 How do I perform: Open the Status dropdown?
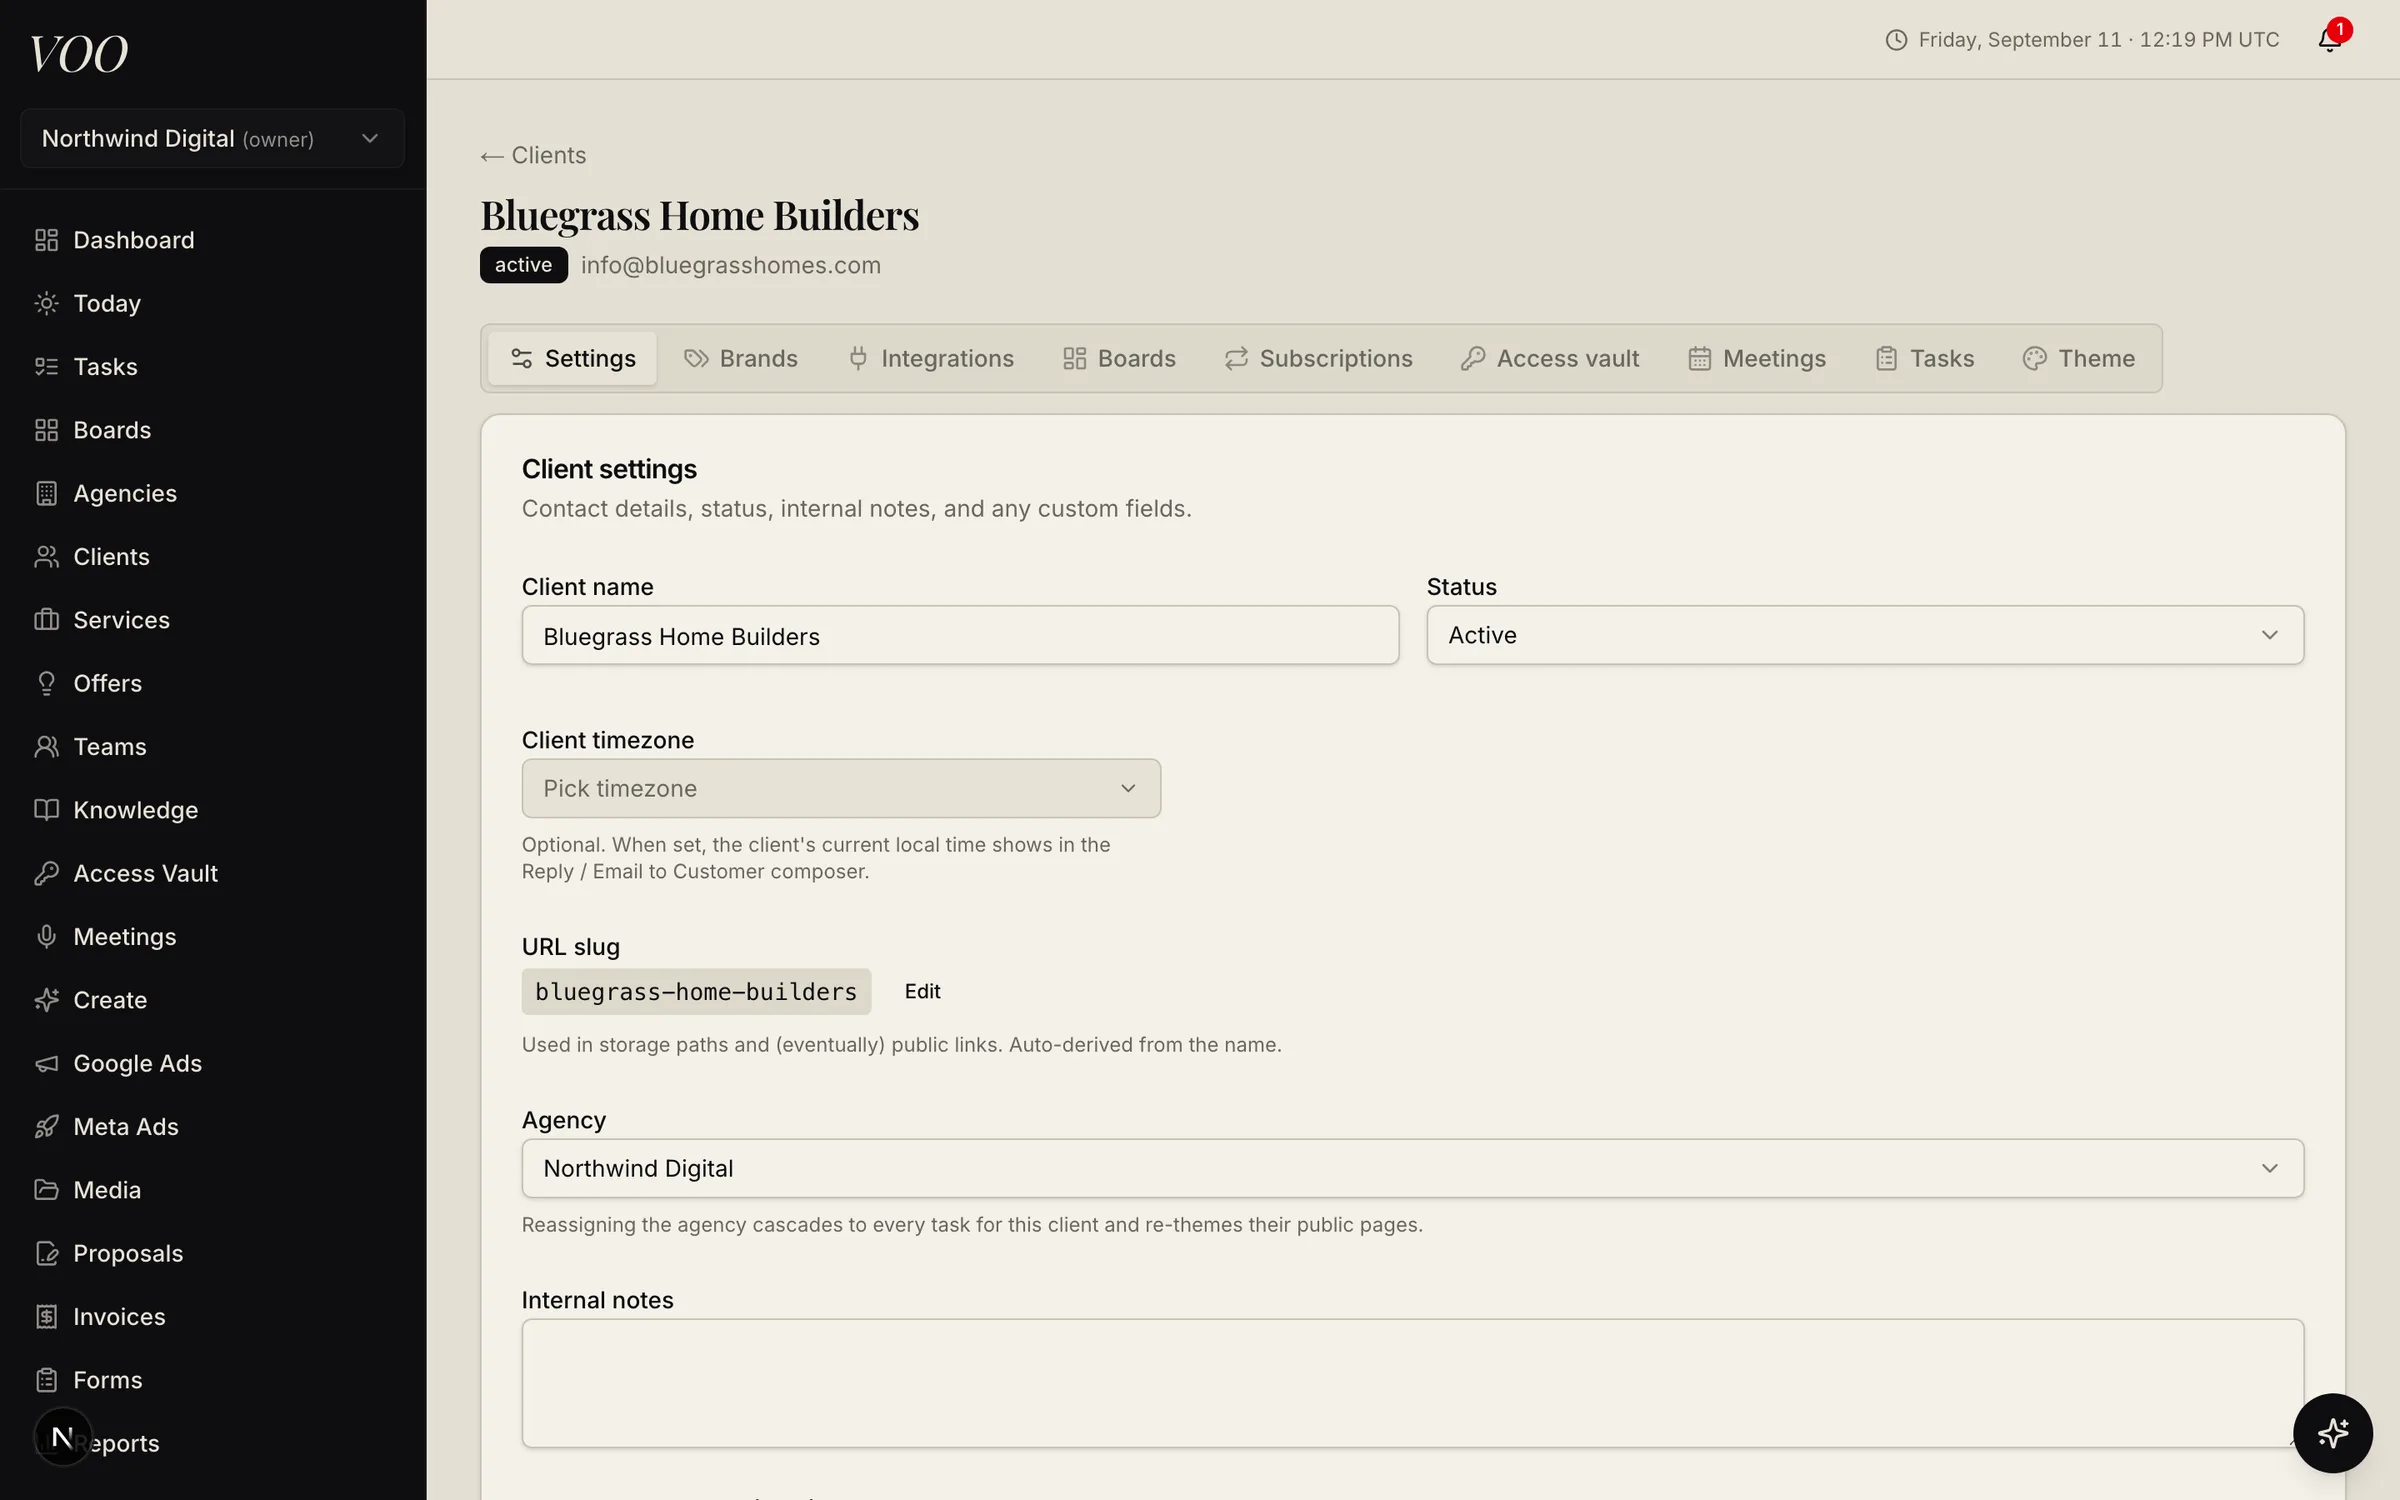click(1865, 635)
